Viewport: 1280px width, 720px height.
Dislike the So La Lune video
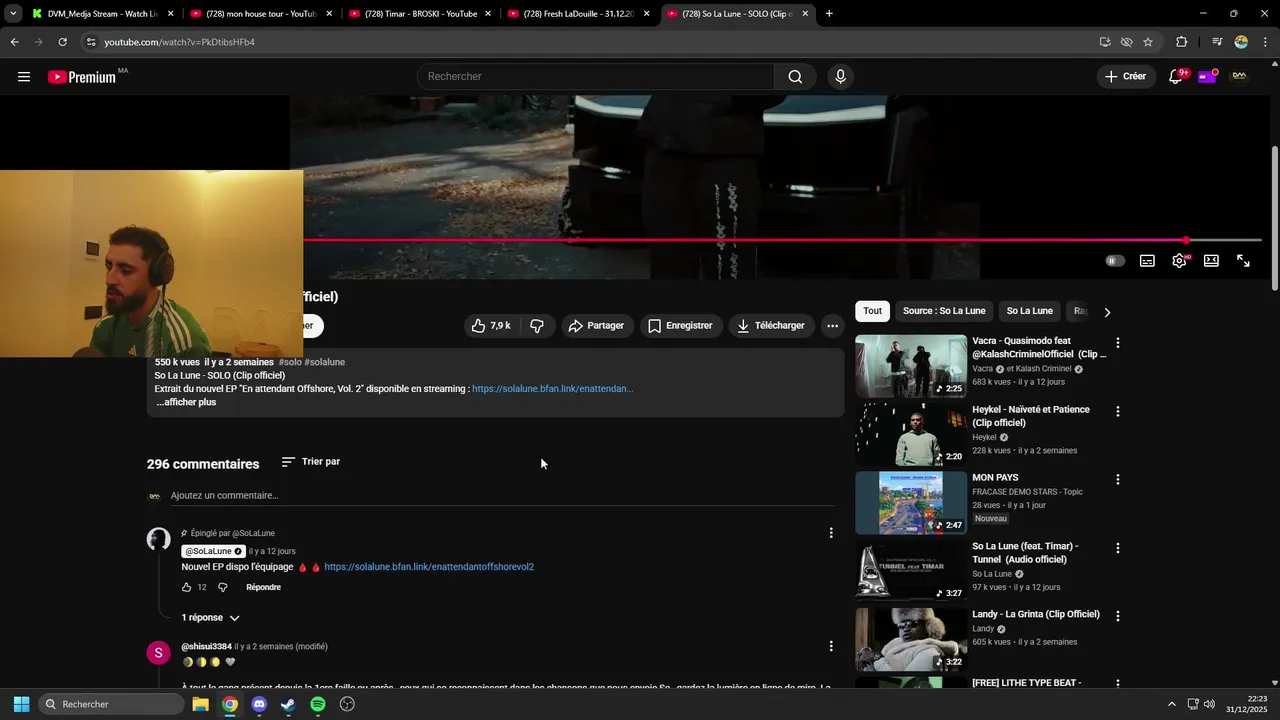pyautogui.click(x=537, y=326)
